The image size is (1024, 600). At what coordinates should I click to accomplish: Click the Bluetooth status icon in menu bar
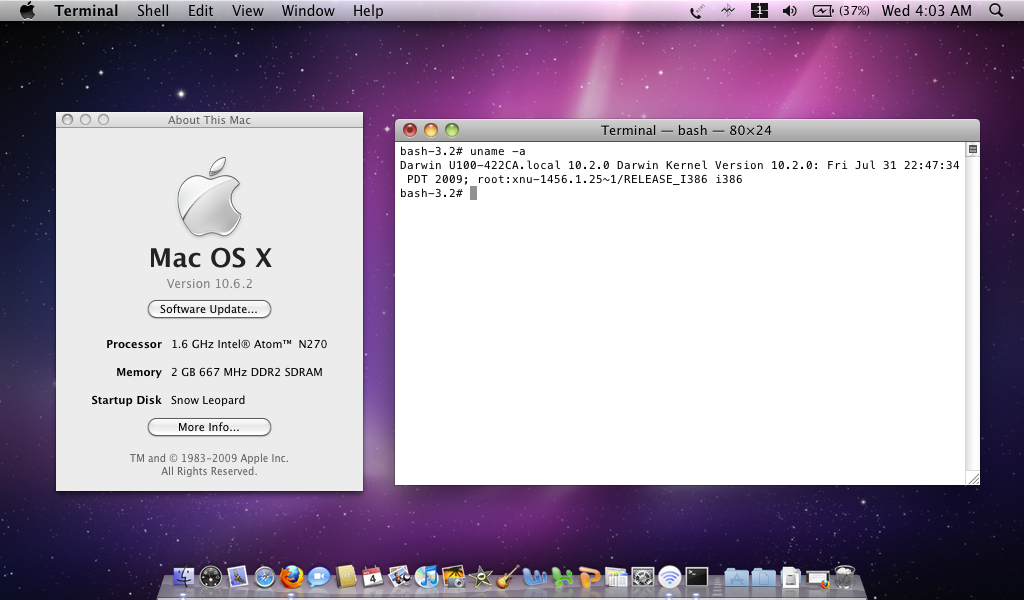(728, 10)
